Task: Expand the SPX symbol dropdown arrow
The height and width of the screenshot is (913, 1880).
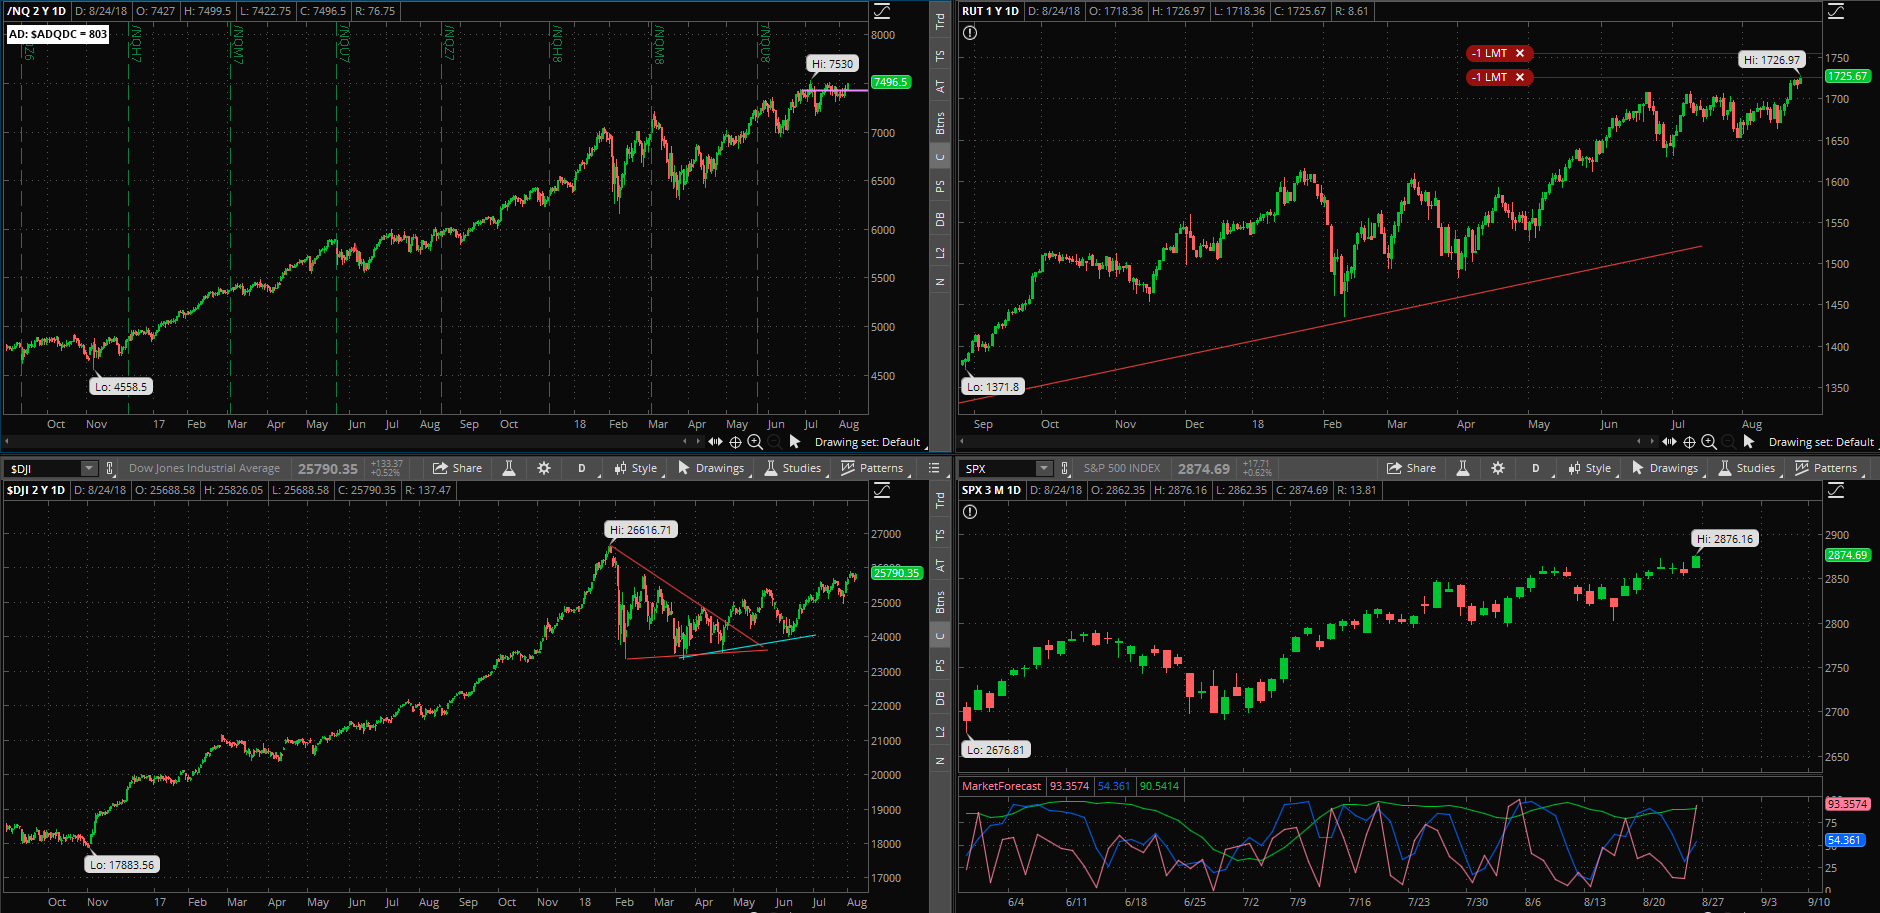Action: point(1044,468)
